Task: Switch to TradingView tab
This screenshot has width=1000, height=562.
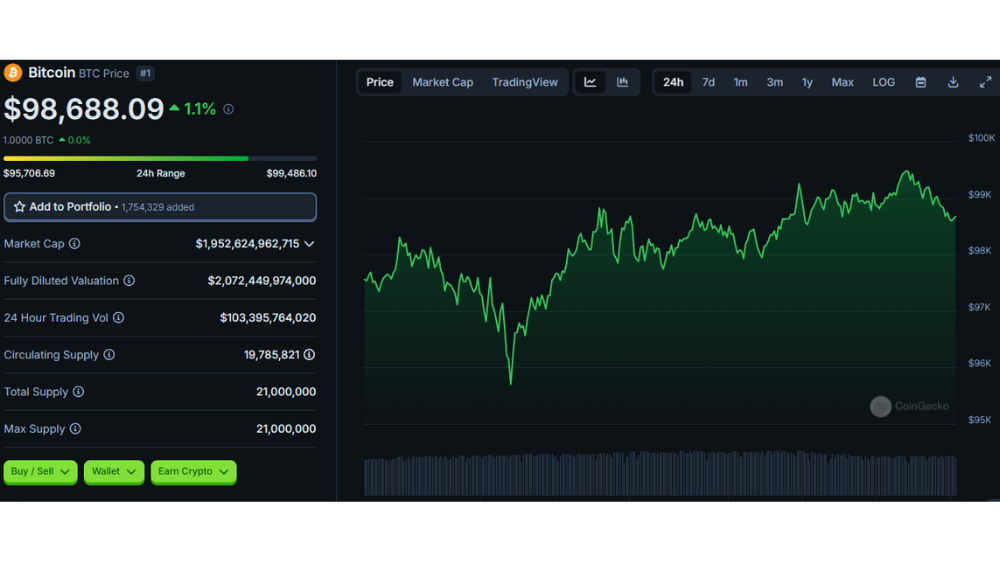Action: pos(525,82)
